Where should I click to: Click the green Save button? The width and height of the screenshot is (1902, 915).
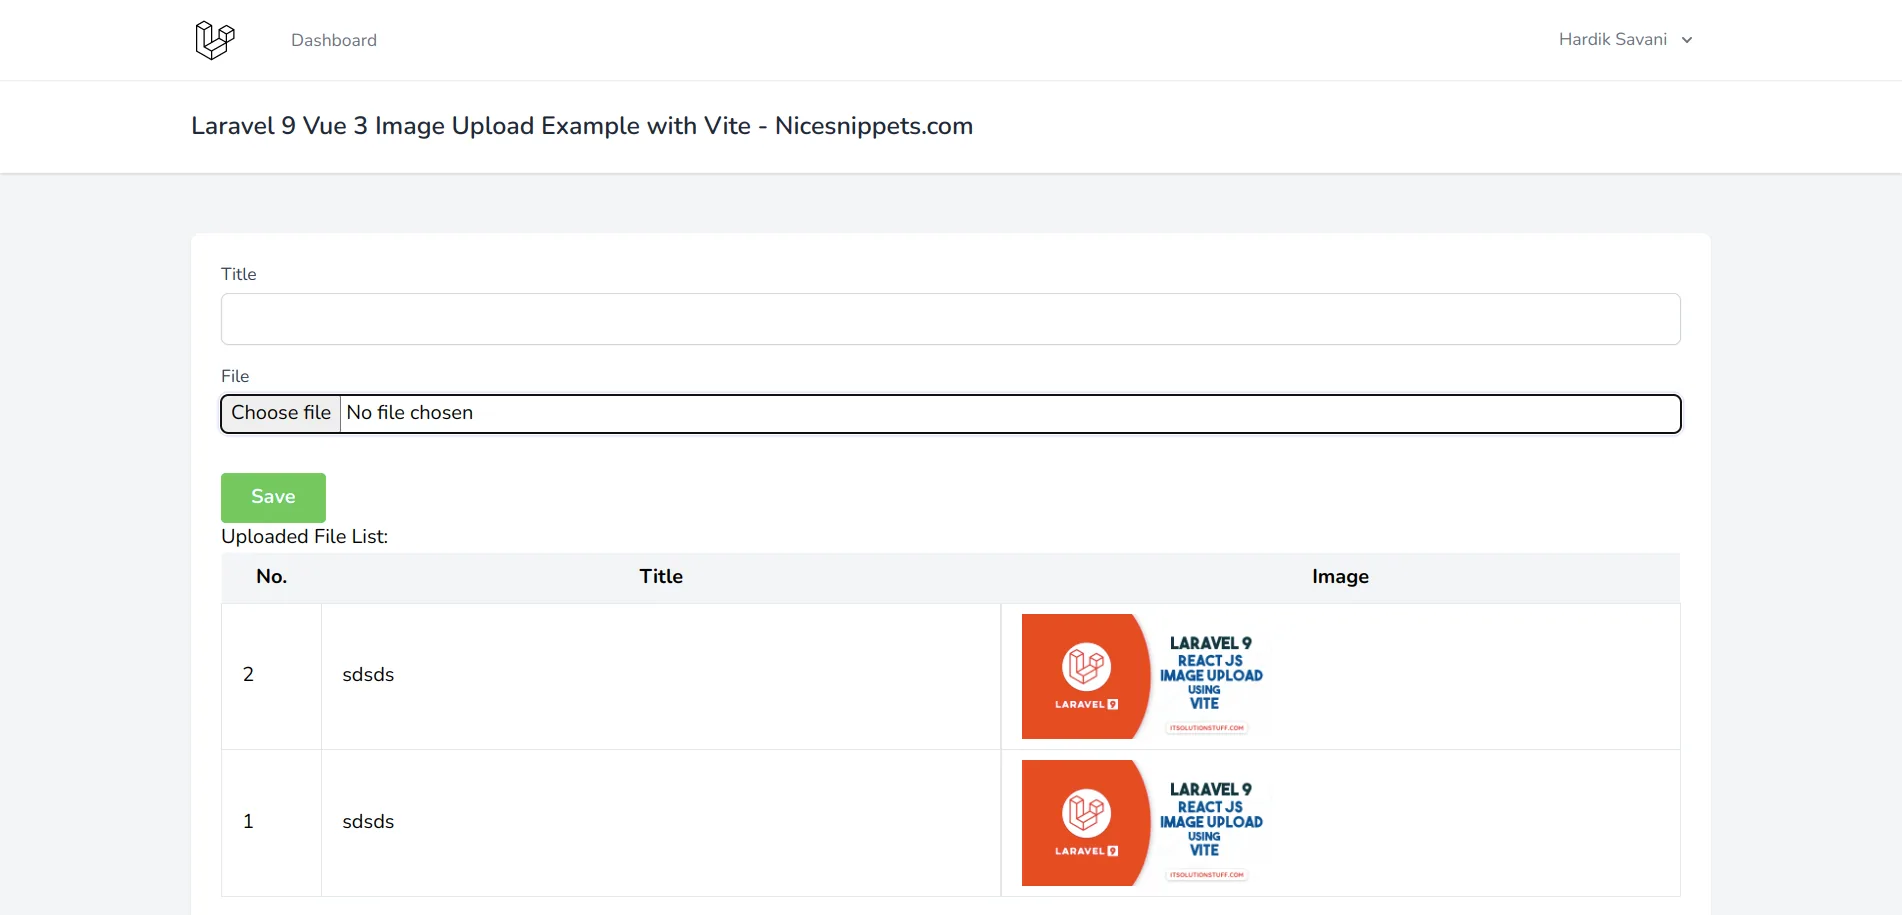pyautogui.click(x=273, y=497)
